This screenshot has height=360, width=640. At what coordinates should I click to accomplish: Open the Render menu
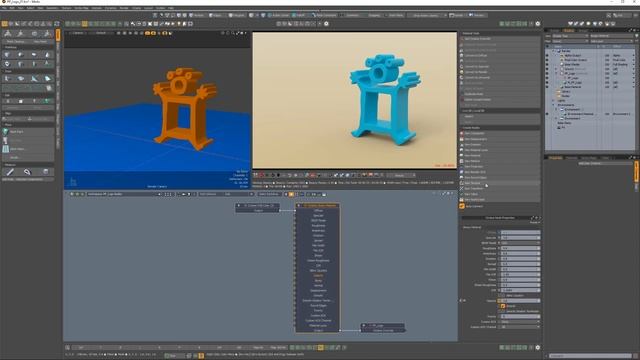(x=124, y=8)
